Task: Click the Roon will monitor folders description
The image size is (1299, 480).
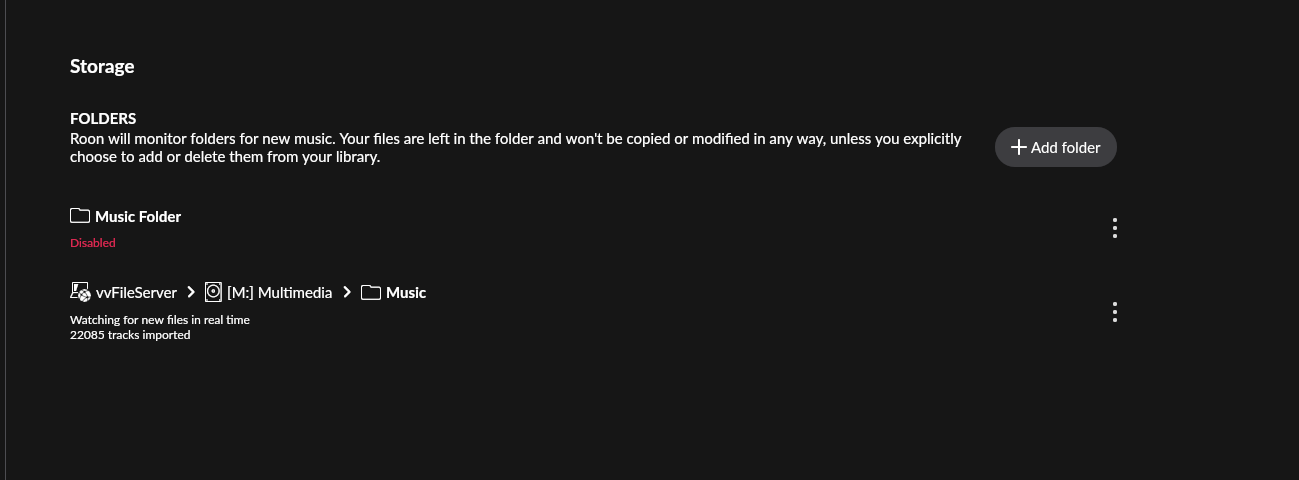Action: (516, 148)
